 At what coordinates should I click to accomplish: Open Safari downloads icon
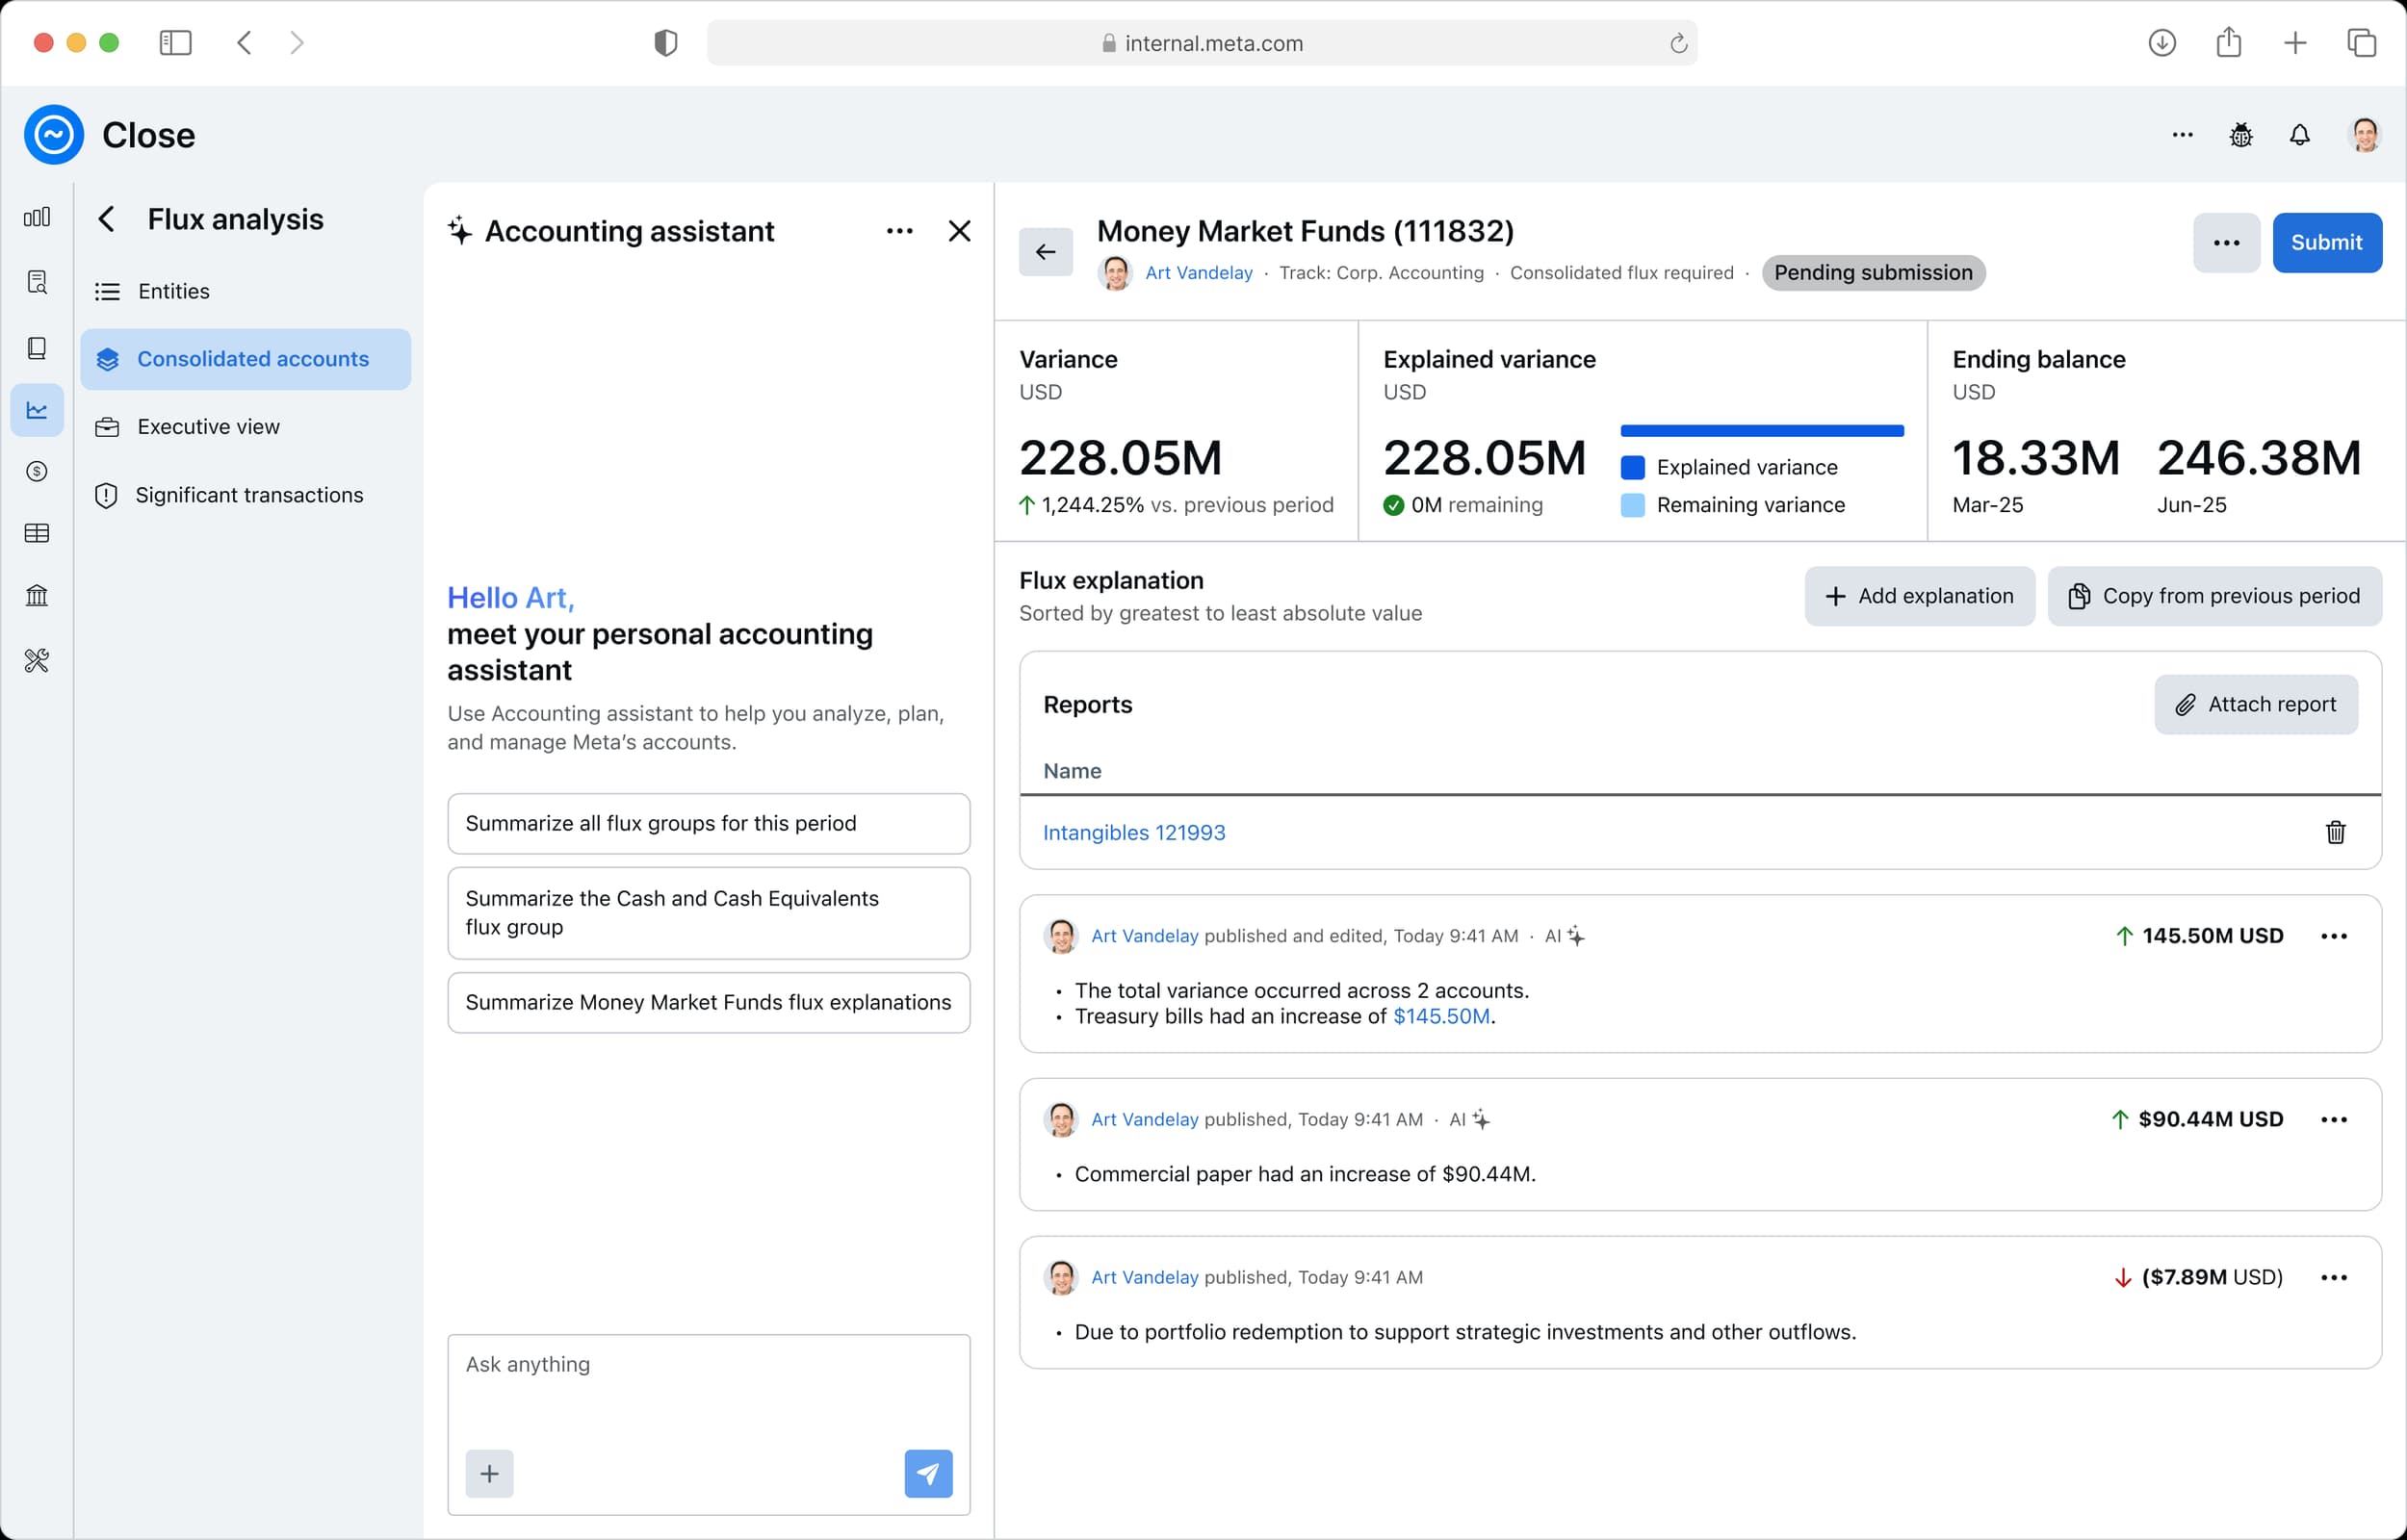[2162, 43]
